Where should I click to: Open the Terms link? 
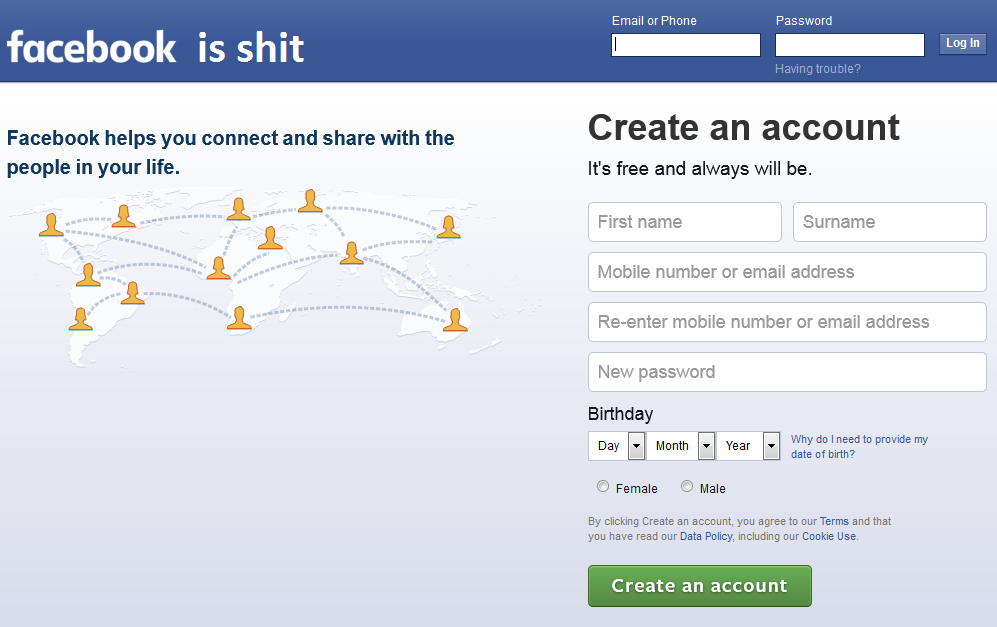pos(834,521)
